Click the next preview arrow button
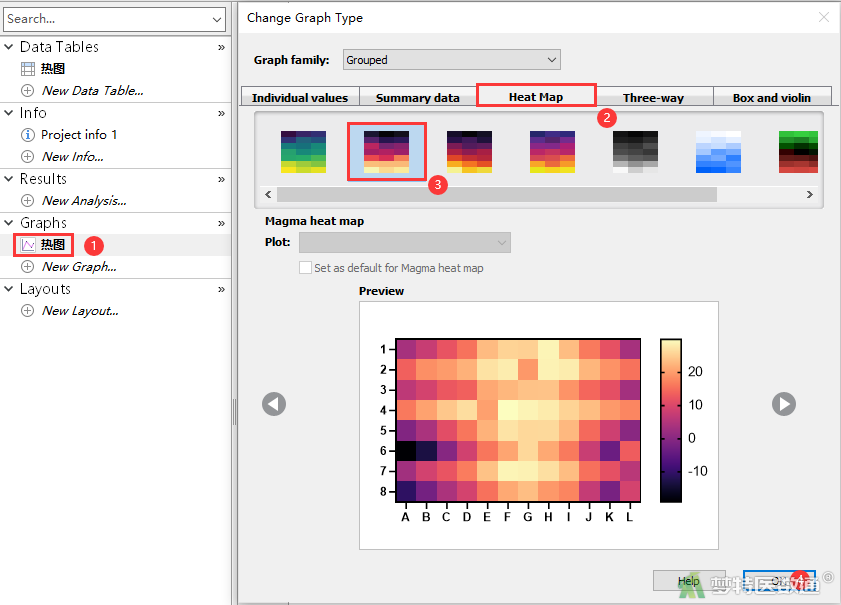841x605 pixels. [784, 404]
